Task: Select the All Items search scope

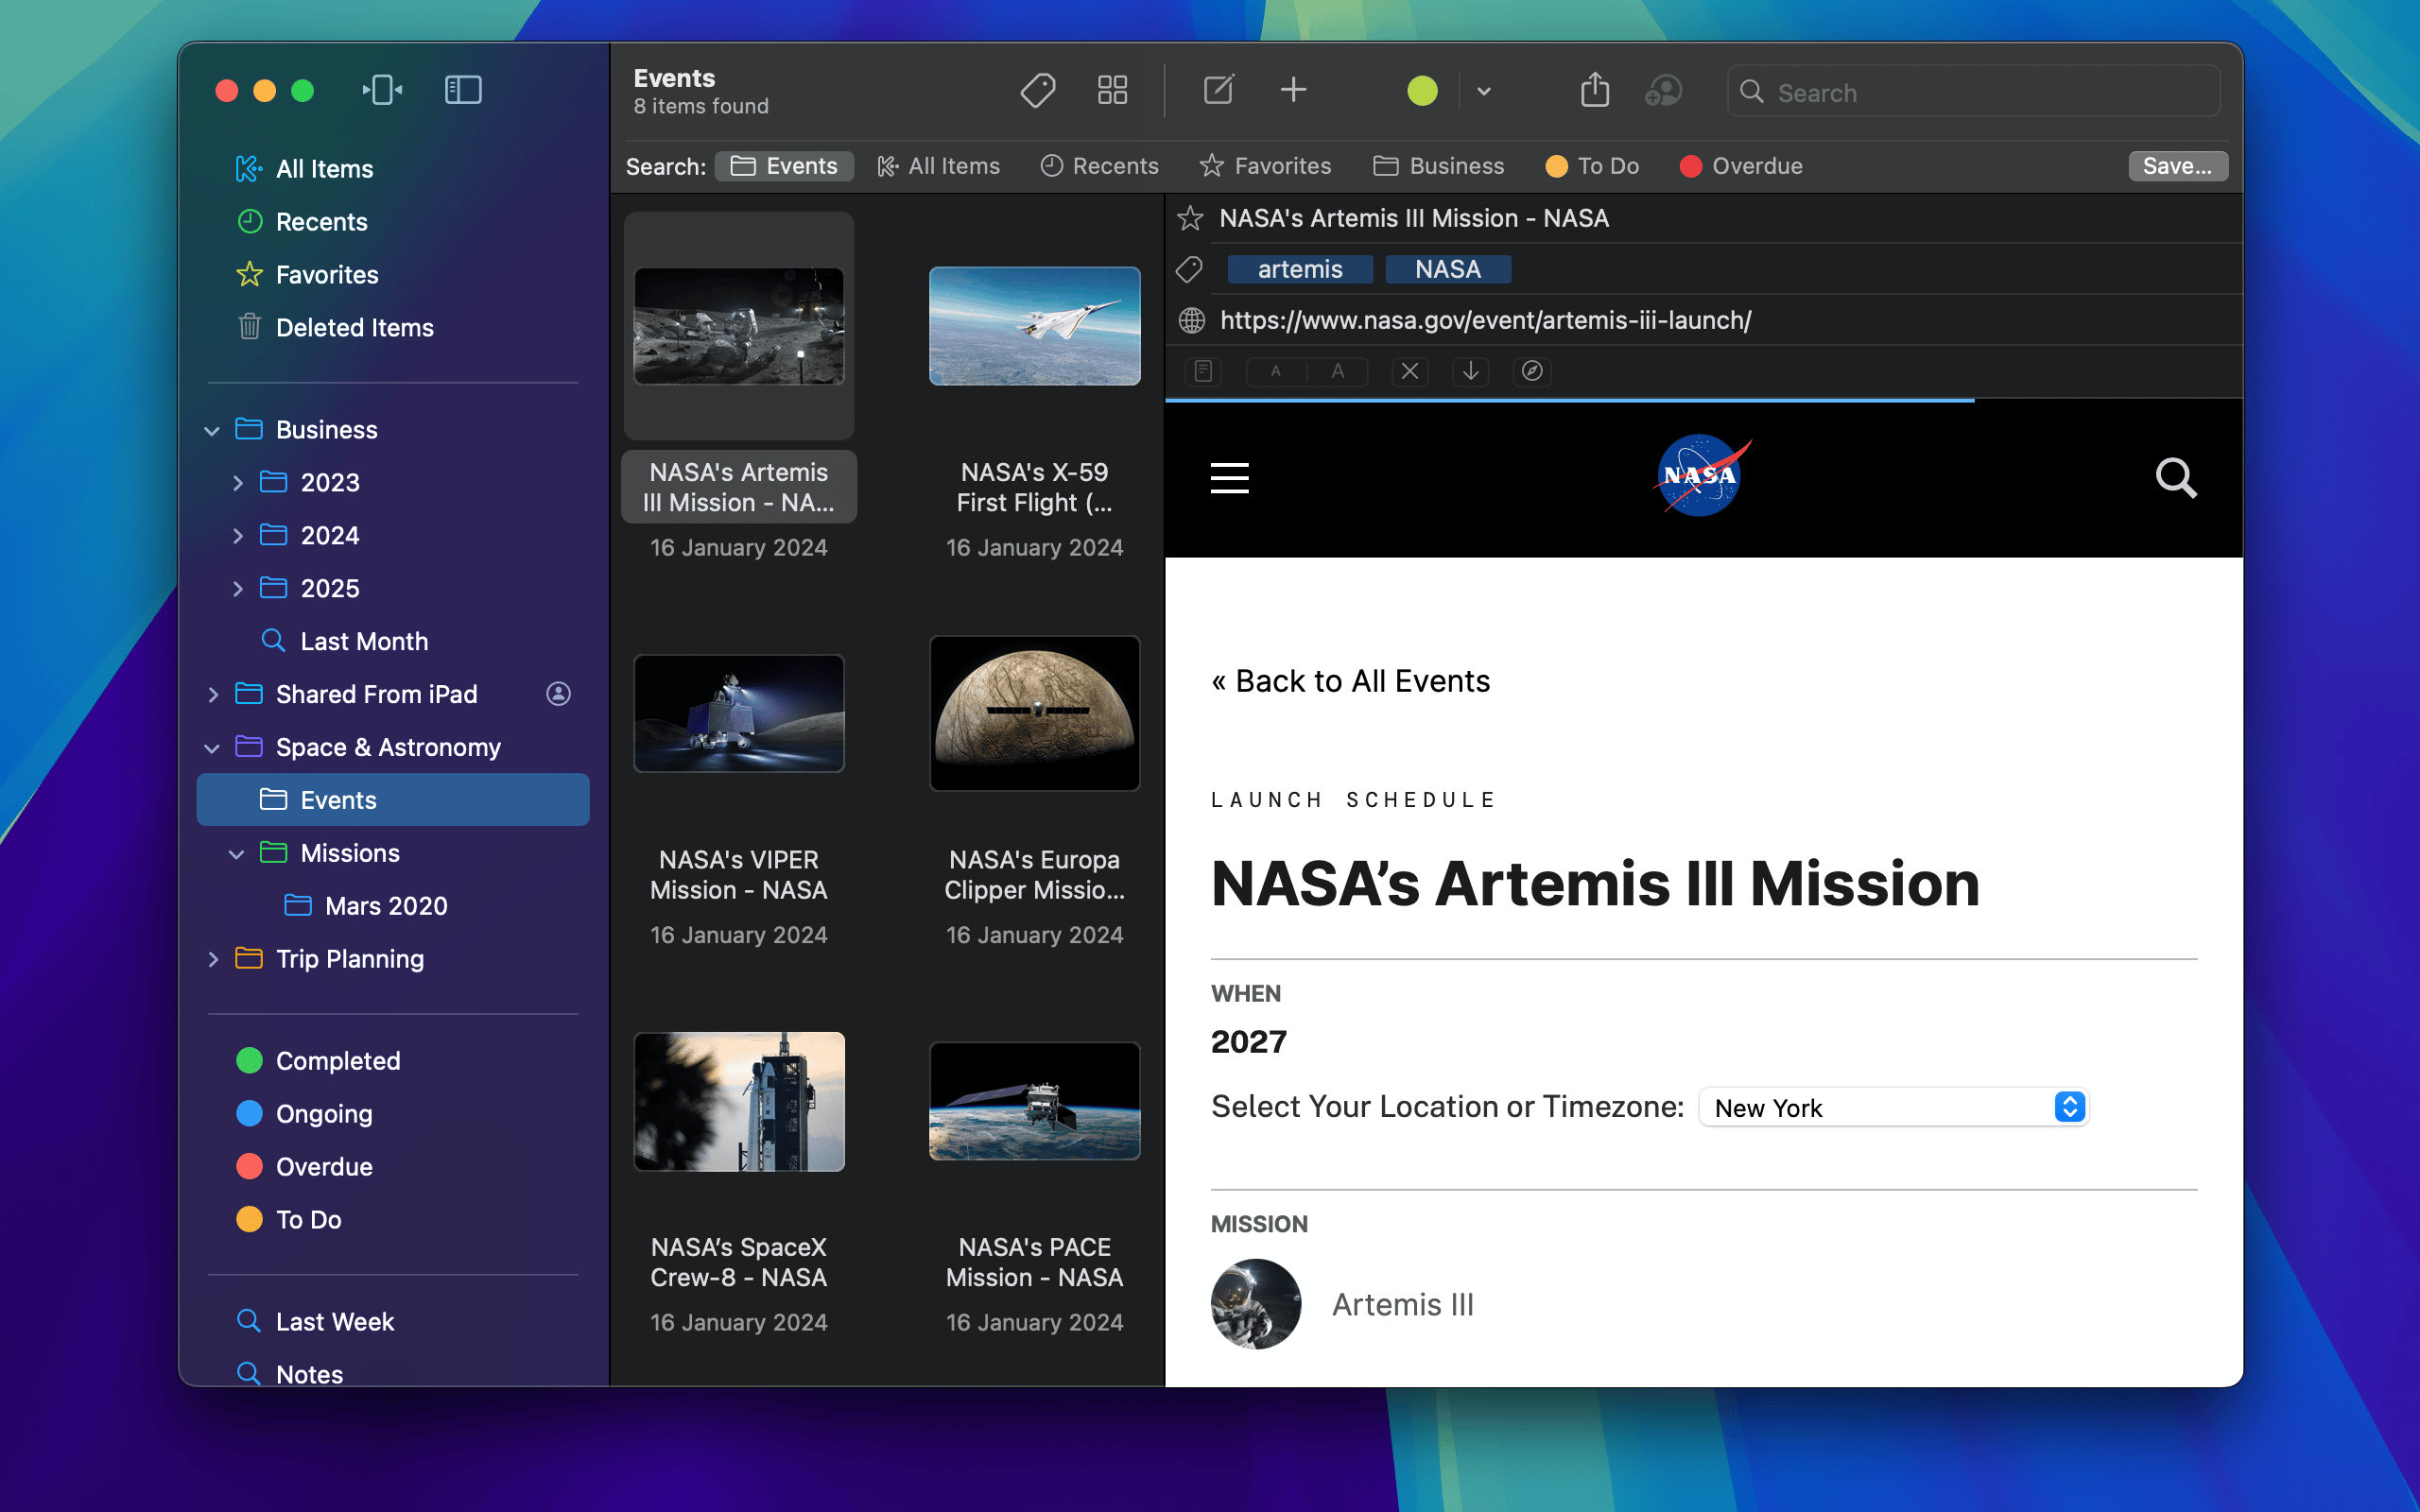Action: (x=938, y=166)
